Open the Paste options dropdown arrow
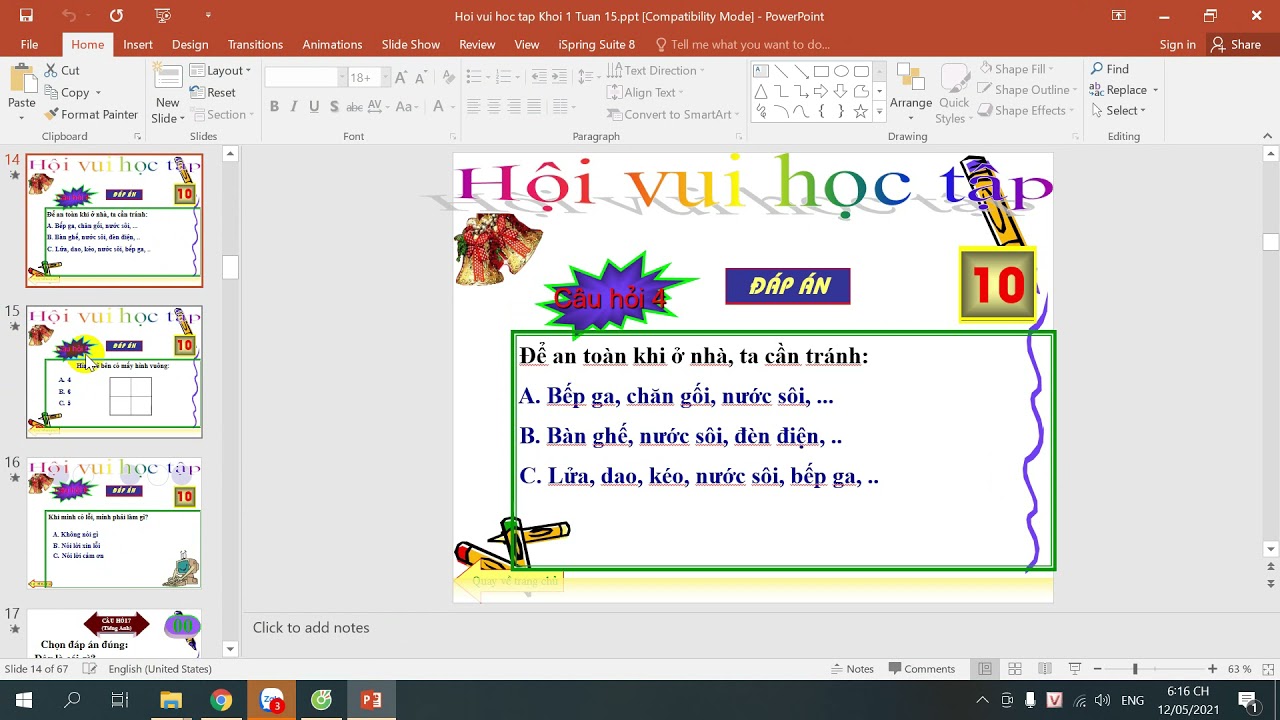1280x720 pixels. (x=21, y=118)
